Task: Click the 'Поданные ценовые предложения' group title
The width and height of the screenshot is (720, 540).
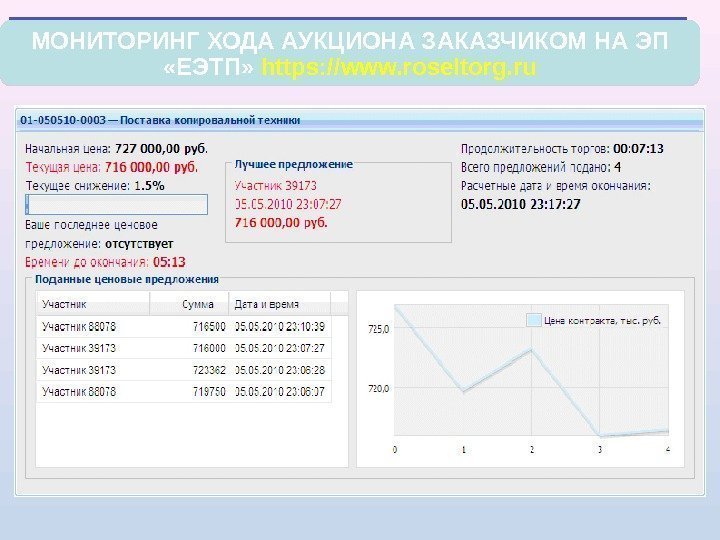Action: point(127,279)
